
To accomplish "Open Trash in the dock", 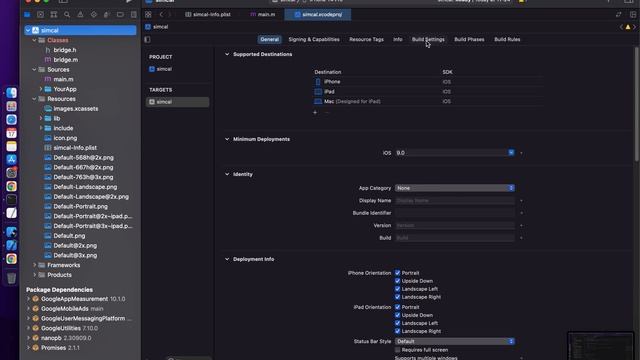I will (11, 278).
